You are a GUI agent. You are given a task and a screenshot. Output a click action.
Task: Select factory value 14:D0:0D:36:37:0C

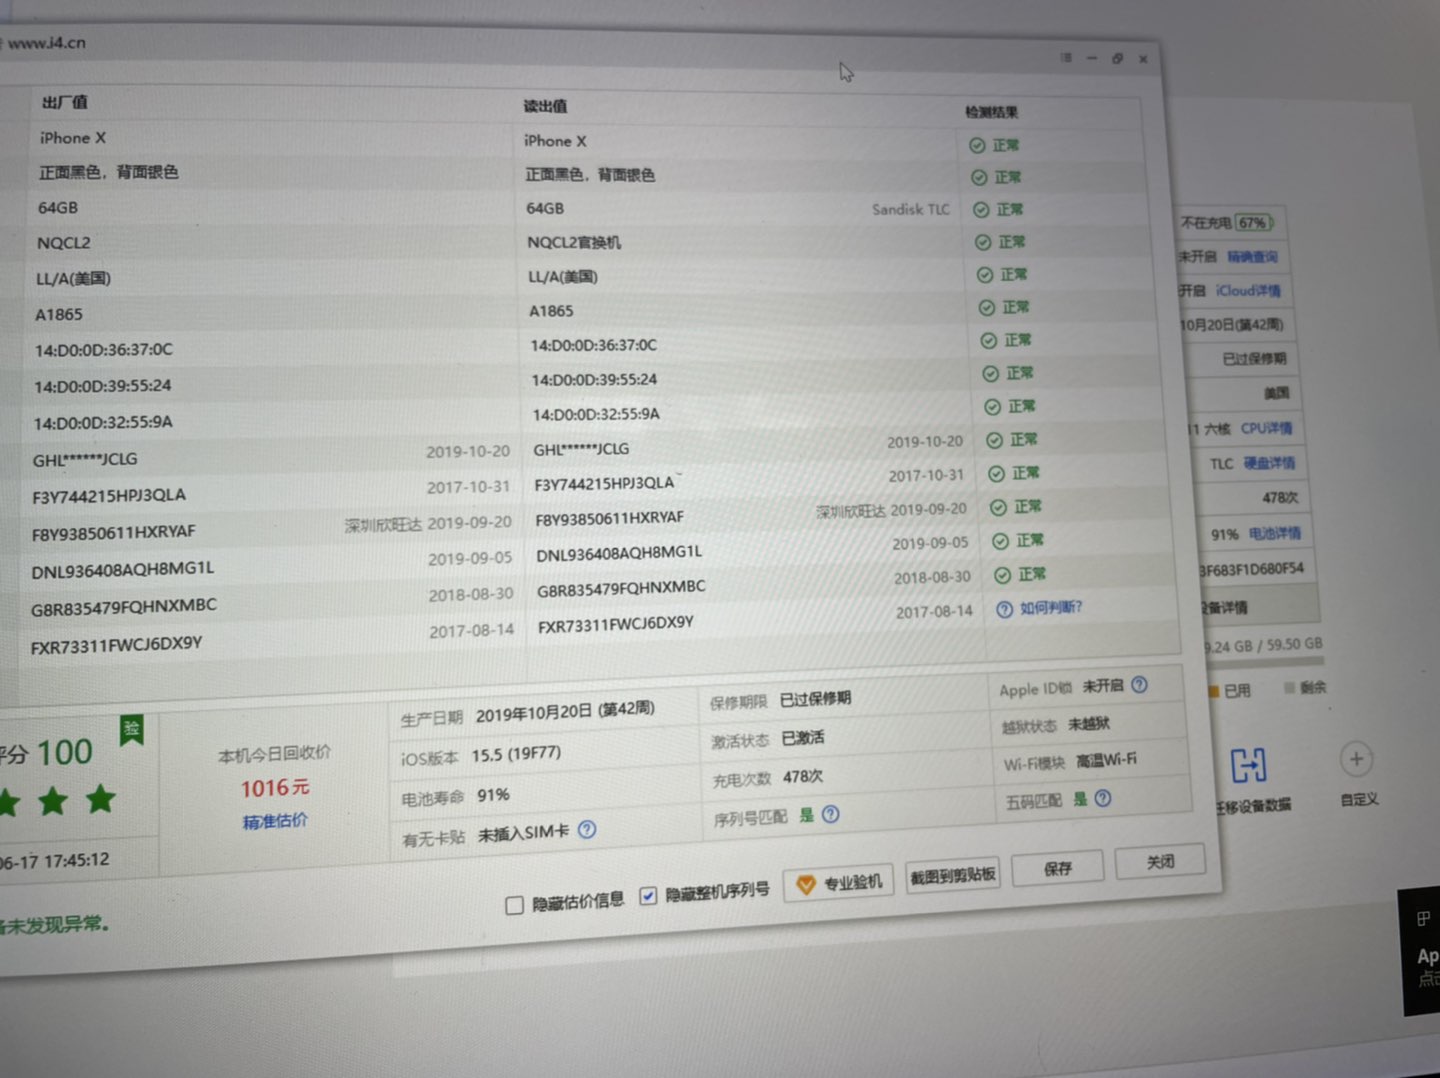click(104, 350)
